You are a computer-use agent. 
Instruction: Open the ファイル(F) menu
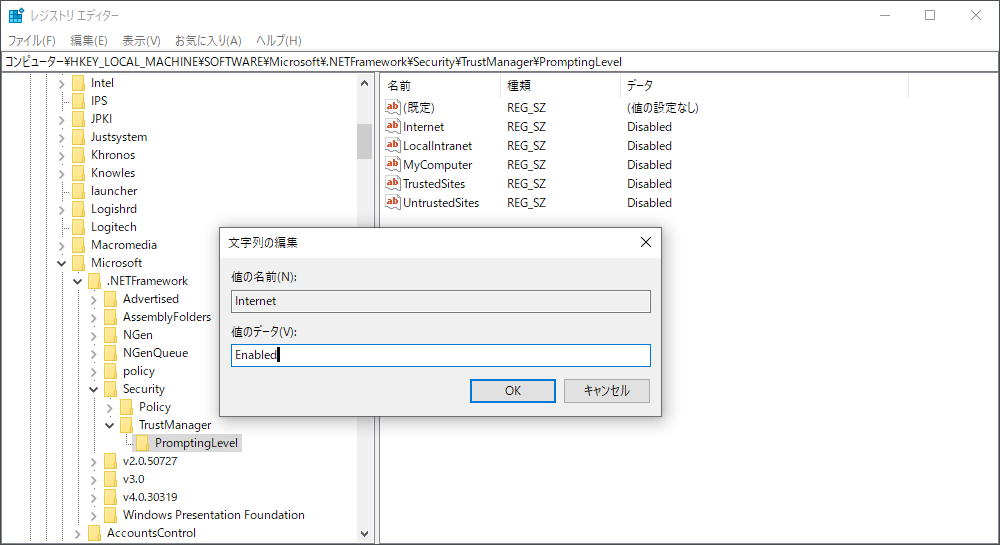(31, 41)
